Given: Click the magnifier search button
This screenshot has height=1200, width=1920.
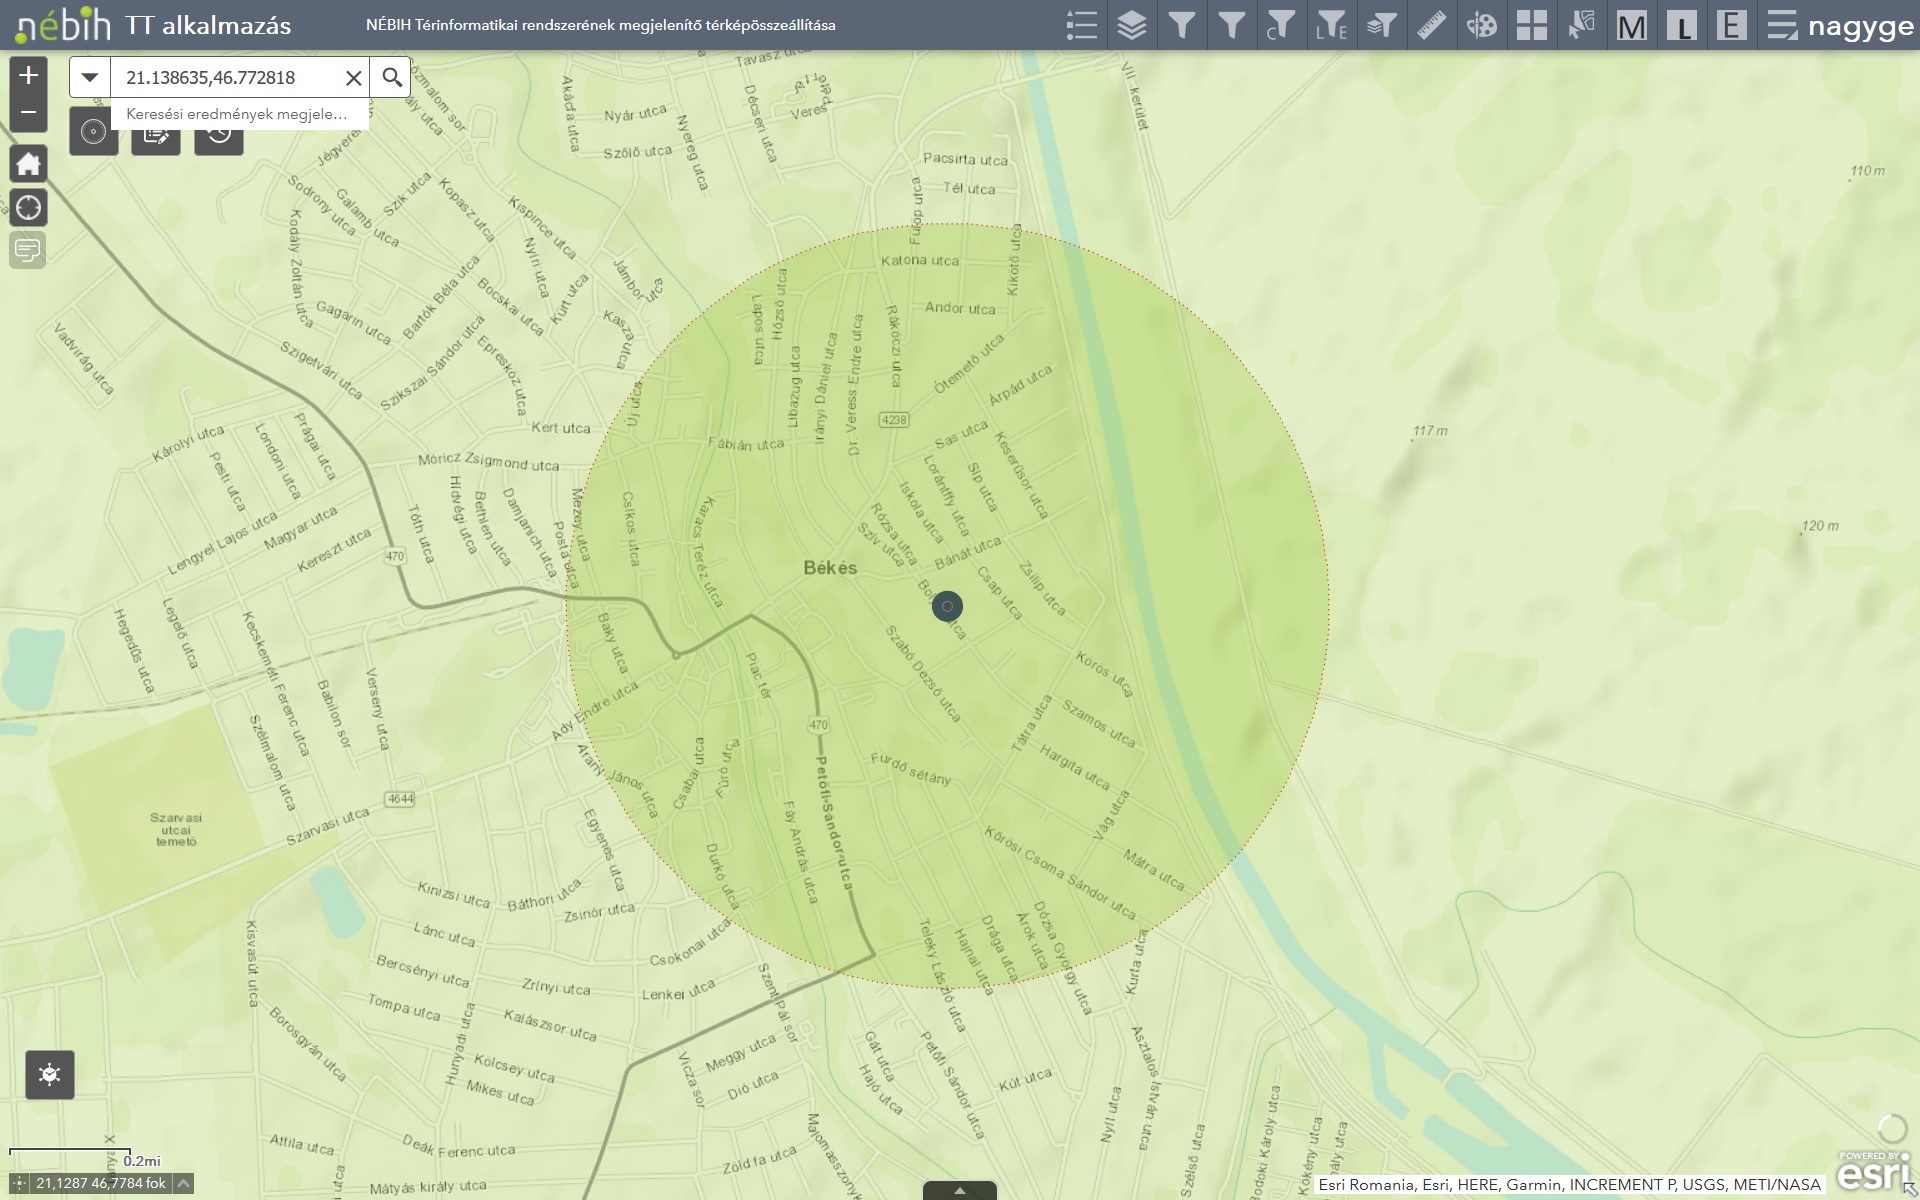Looking at the screenshot, I should [392, 77].
